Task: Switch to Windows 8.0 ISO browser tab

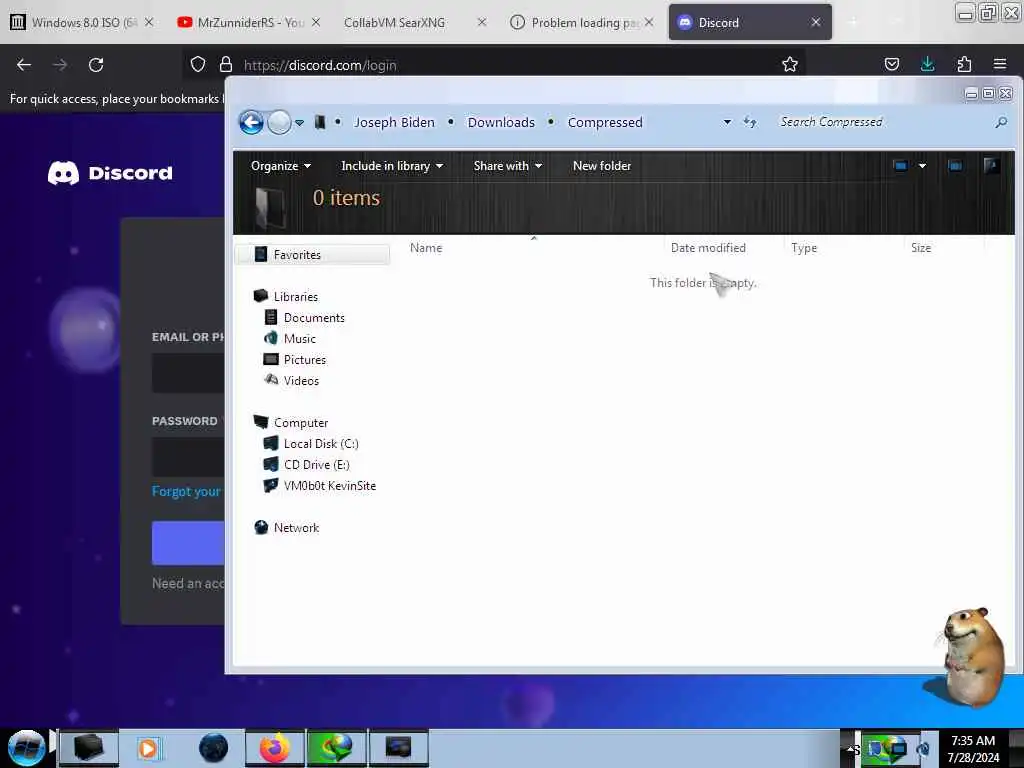Action: (82, 22)
